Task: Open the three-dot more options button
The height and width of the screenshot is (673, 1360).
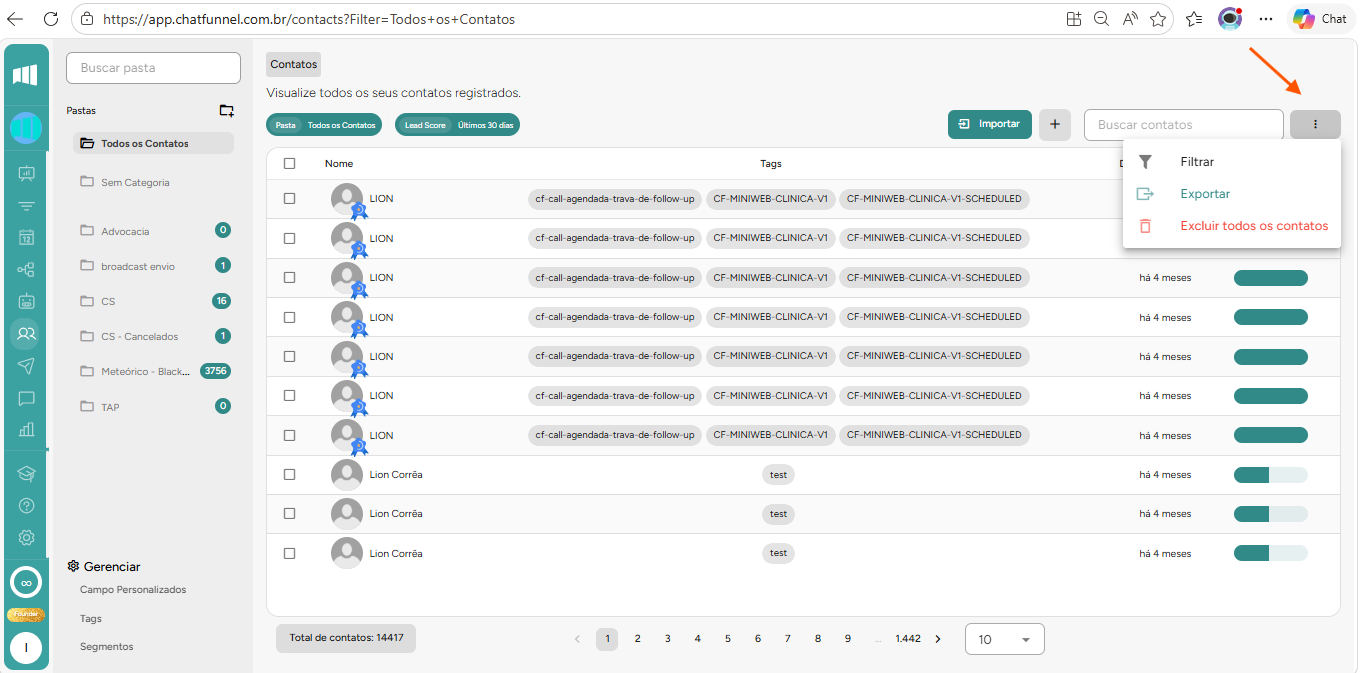Action: 1315,124
